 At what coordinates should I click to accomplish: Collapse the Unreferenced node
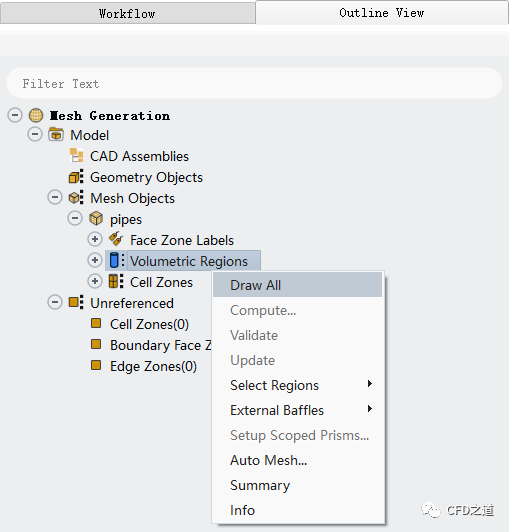(x=55, y=302)
